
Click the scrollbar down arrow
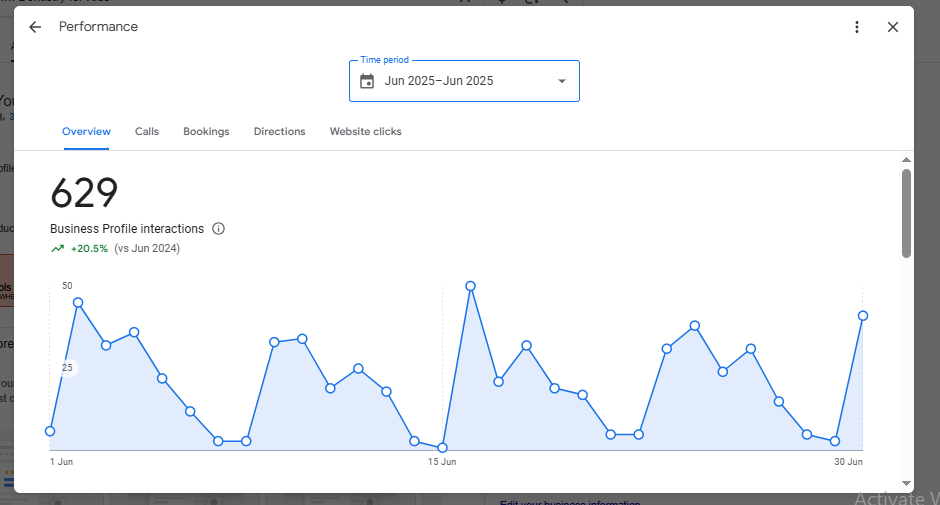[906, 482]
